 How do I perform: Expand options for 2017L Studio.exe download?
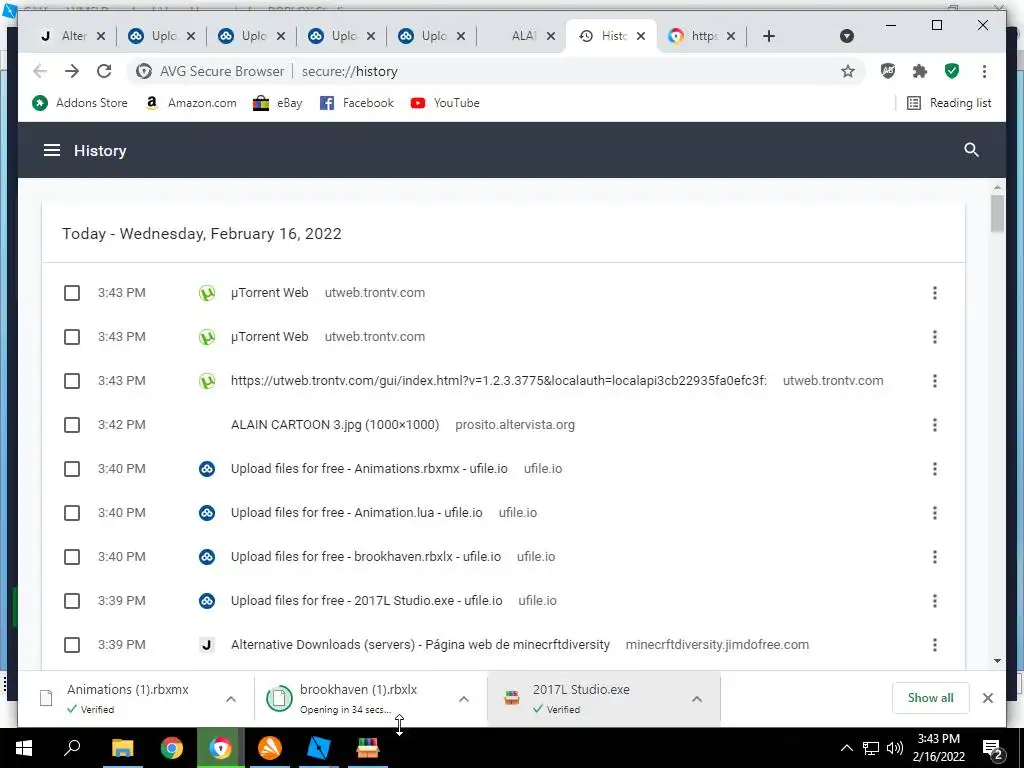click(x=697, y=699)
